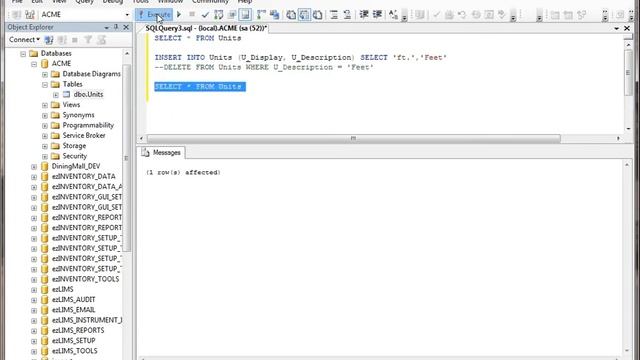Open Object Explorer window position dropdown

[107, 27]
